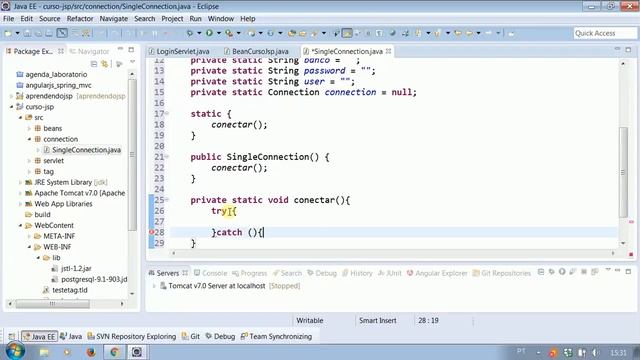
Task: Switch to LoginServlet.java editor tab
Action: (180, 51)
